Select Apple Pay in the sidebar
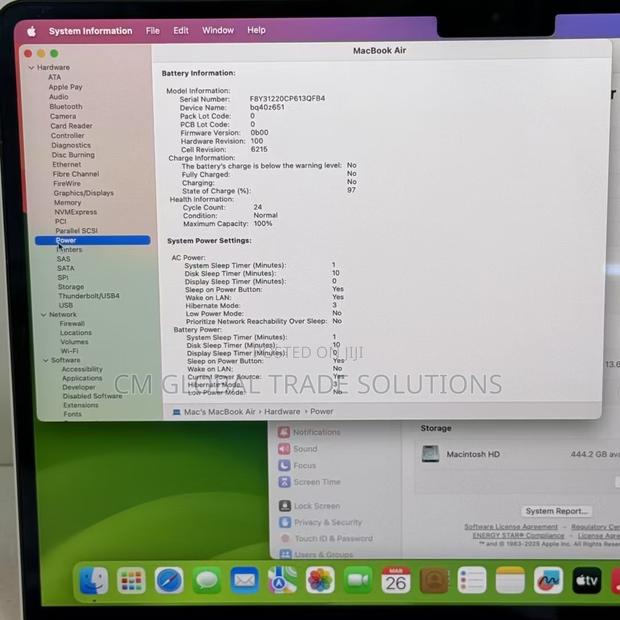 (x=65, y=87)
